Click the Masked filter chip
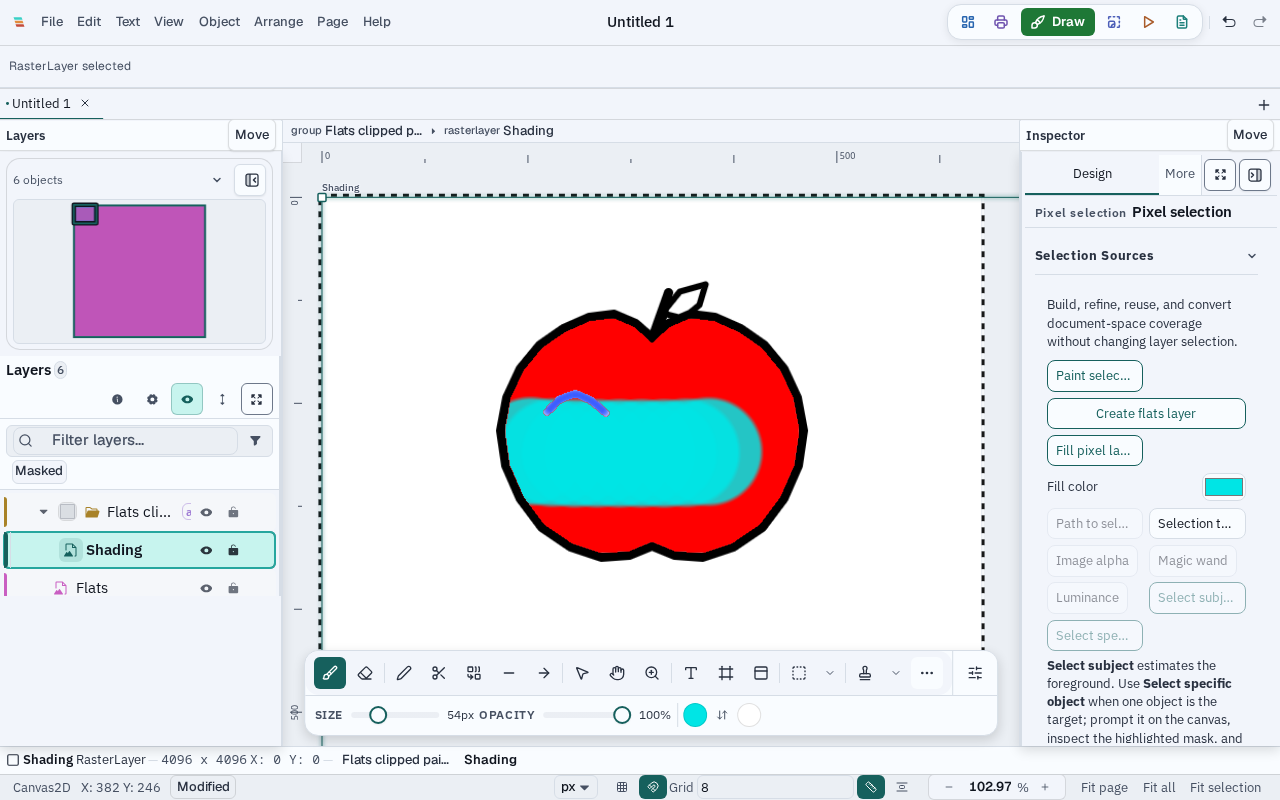 point(39,471)
